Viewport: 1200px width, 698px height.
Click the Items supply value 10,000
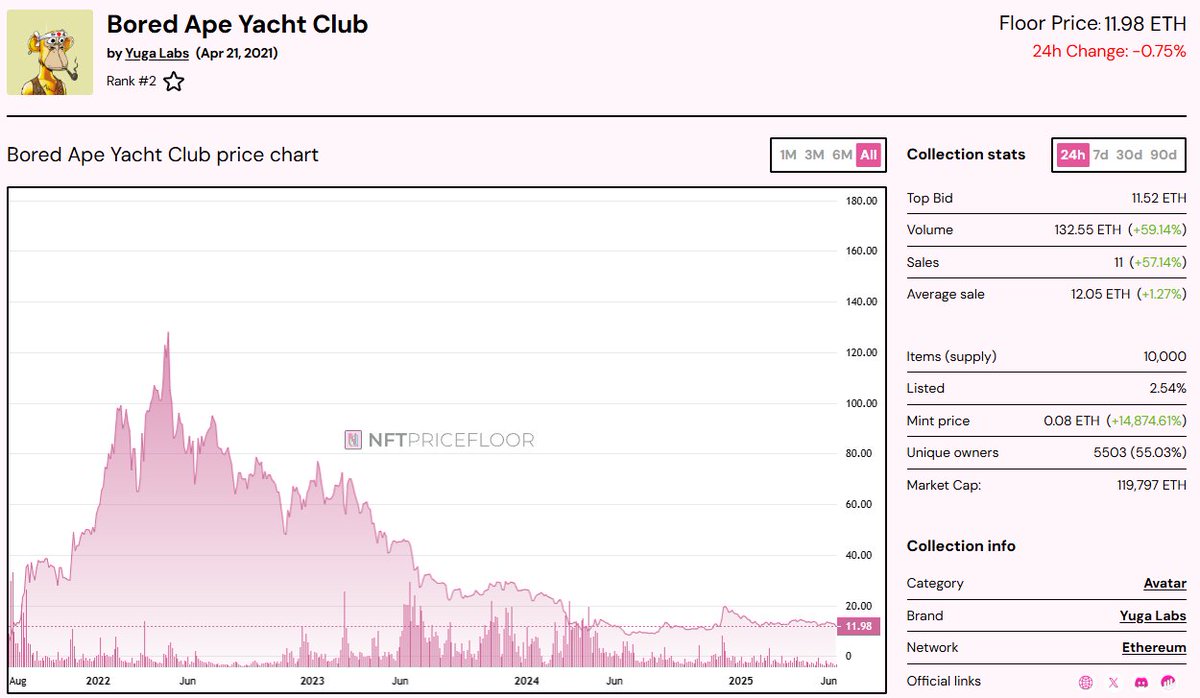[x=1165, y=356]
